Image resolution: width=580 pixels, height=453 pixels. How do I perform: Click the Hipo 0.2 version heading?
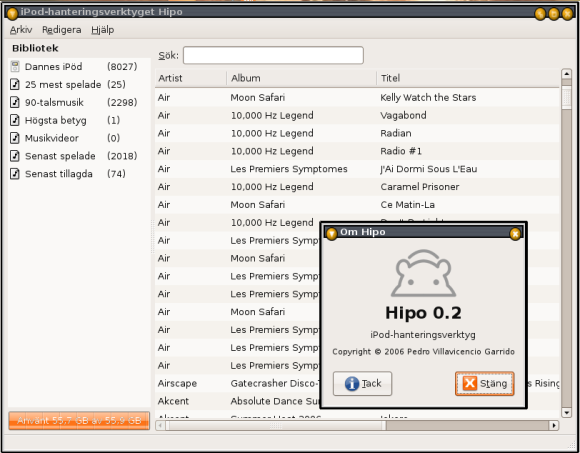click(424, 313)
